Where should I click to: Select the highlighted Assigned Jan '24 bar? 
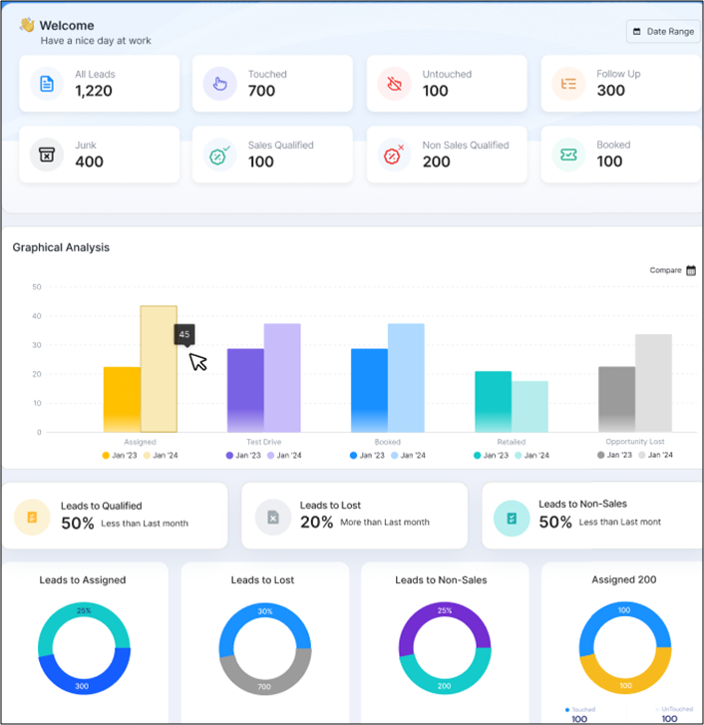(x=159, y=369)
